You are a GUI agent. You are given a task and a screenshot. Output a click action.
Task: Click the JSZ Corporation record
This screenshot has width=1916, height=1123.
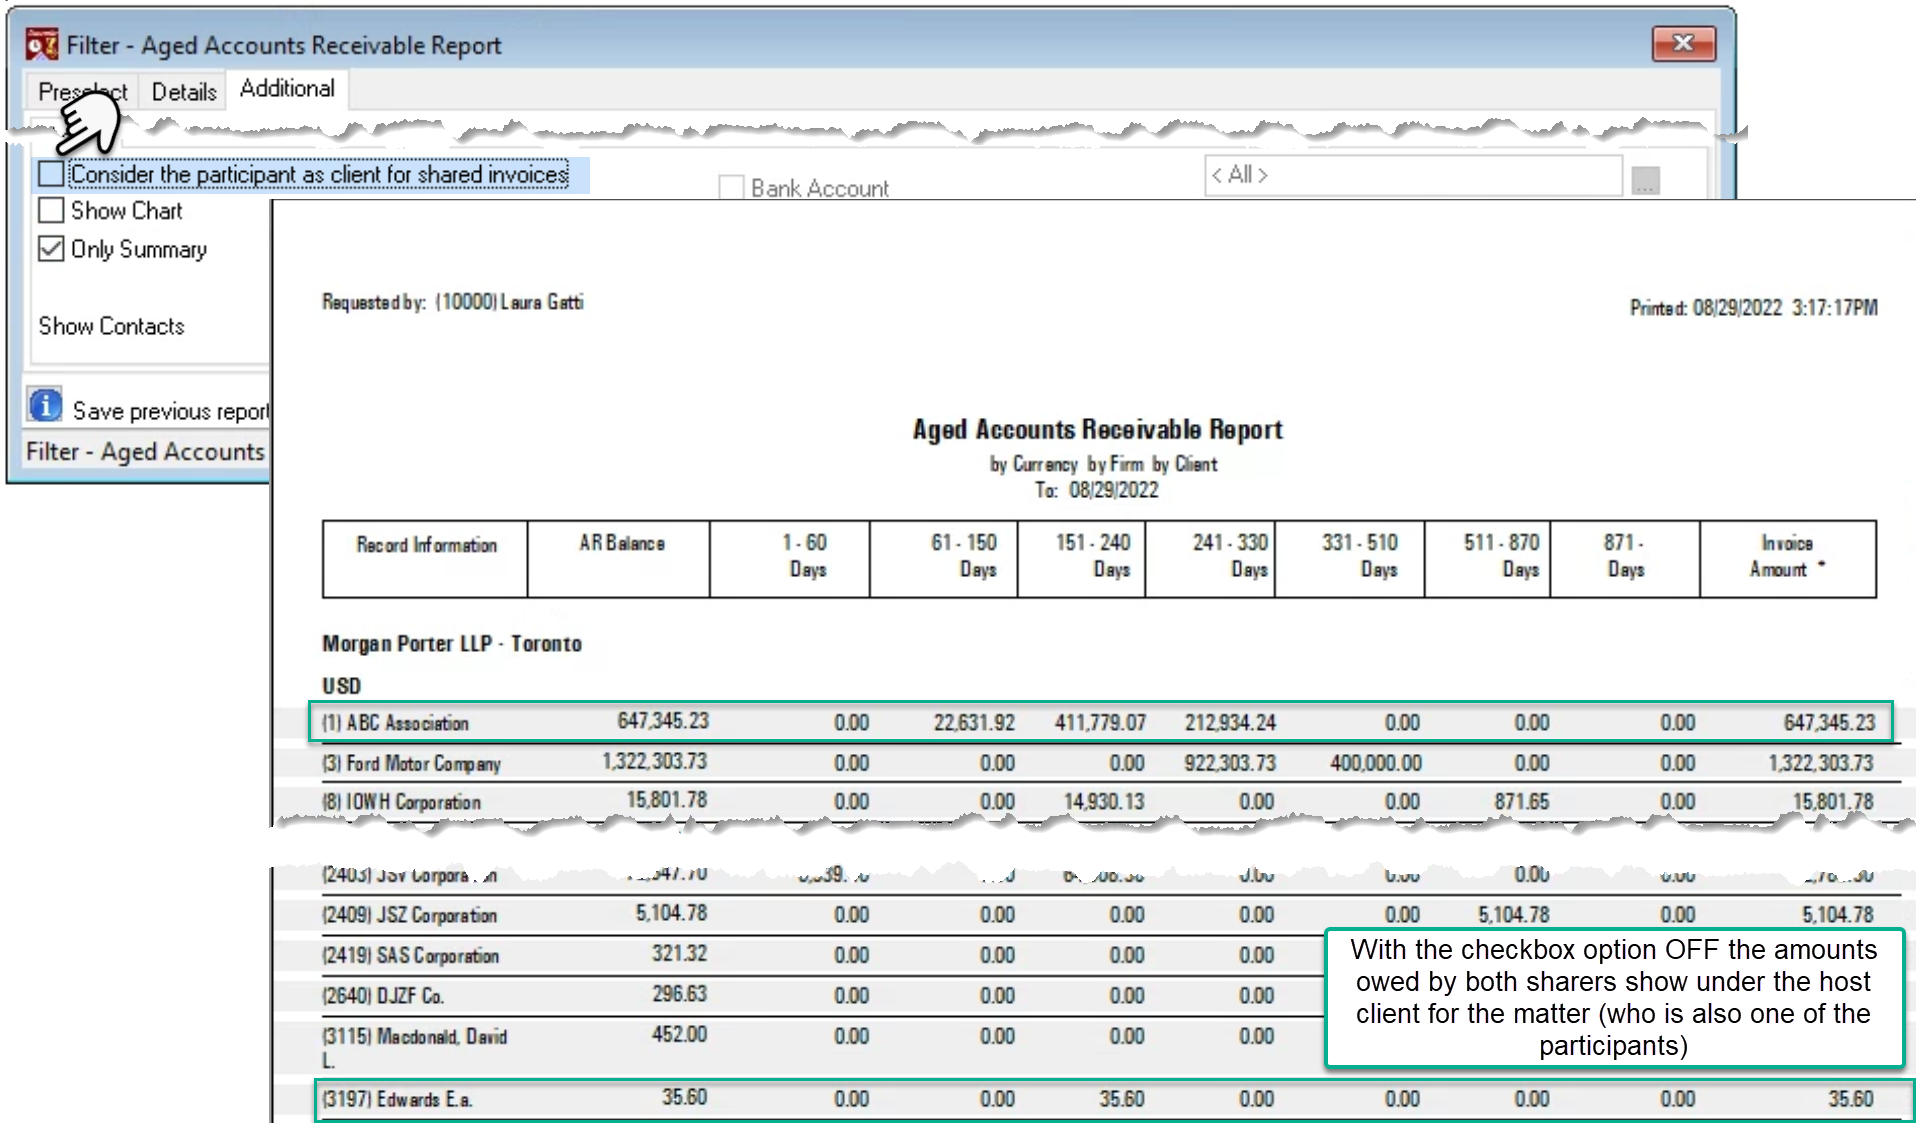409,915
